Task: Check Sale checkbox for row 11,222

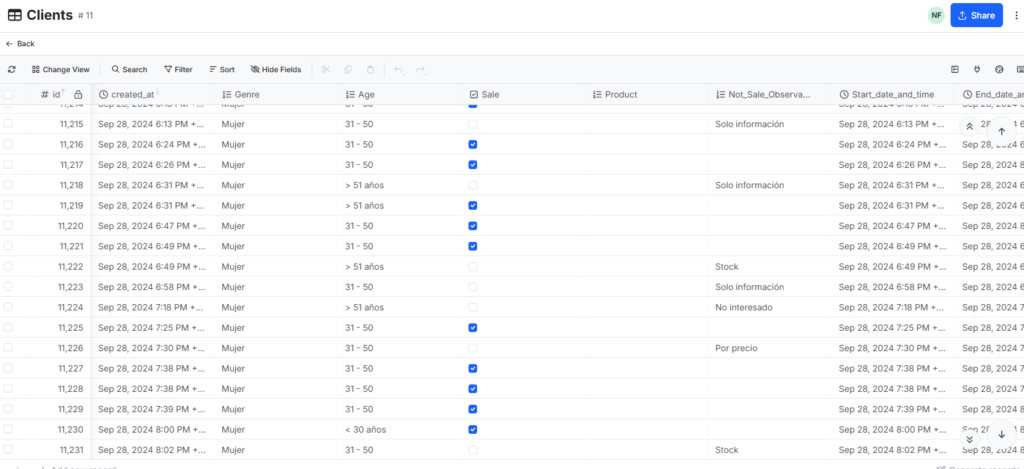Action: coord(473,267)
